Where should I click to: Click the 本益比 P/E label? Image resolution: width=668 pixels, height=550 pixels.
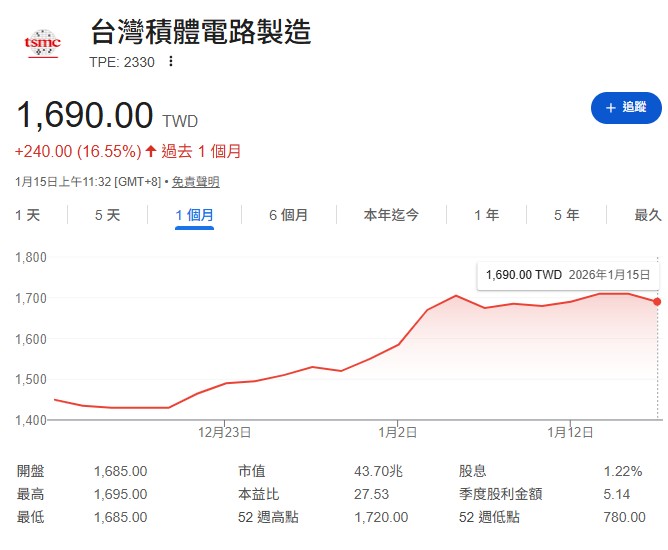259,494
